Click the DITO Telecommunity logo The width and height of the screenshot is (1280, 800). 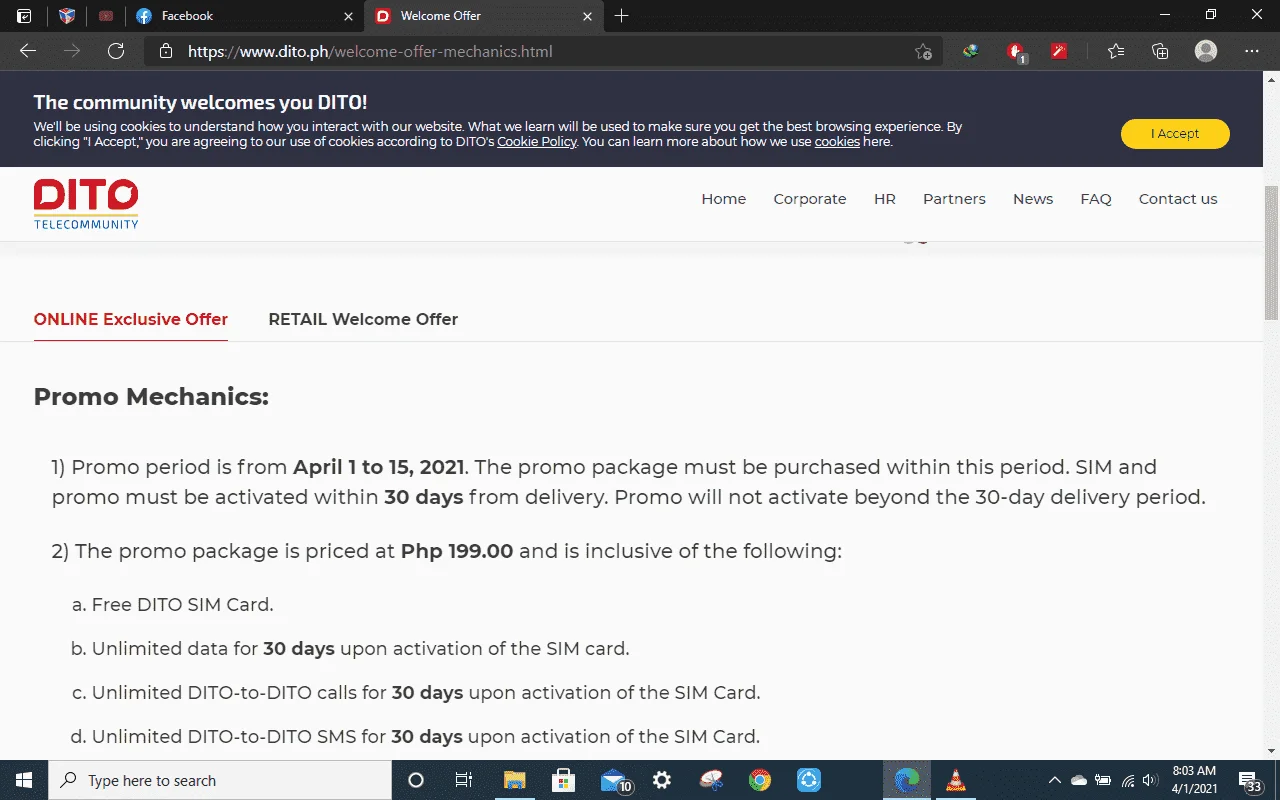[x=86, y=204]
